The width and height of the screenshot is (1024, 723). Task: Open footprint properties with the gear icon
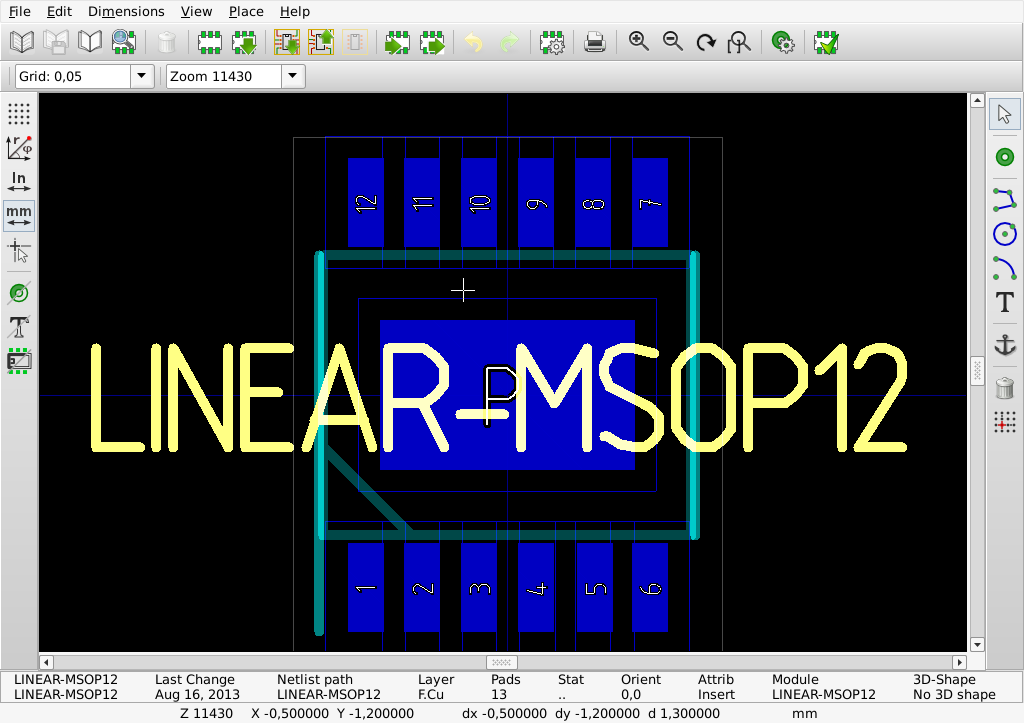(x=552, y=42)
